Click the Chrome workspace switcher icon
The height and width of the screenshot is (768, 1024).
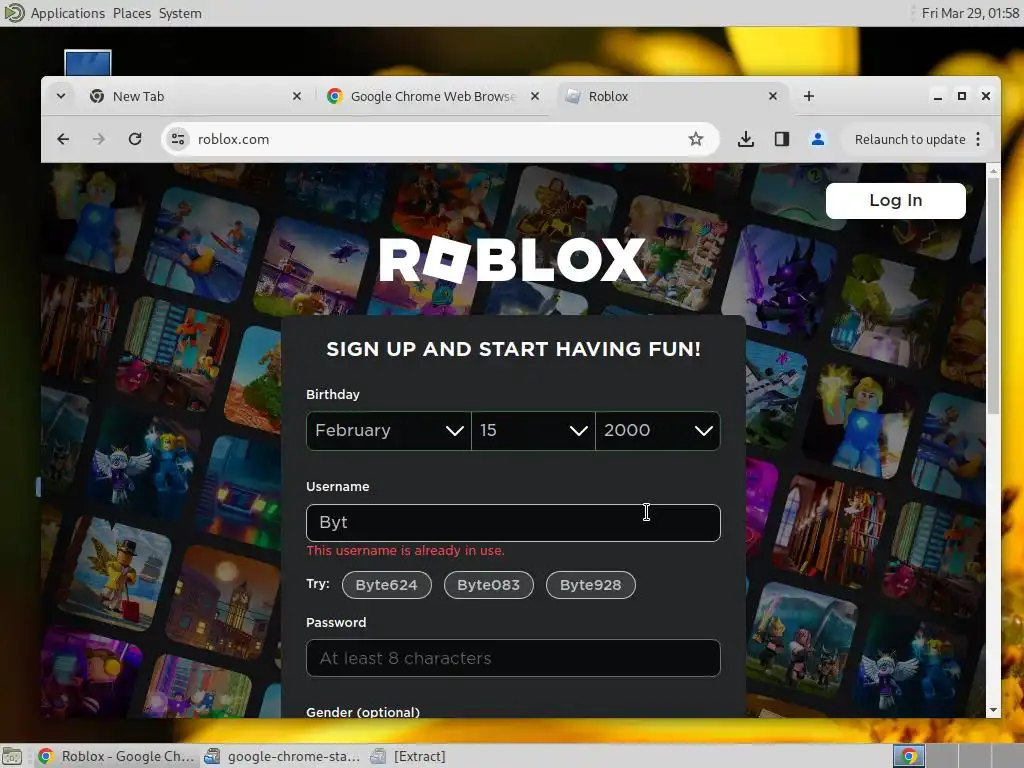(x=908, y=756)
